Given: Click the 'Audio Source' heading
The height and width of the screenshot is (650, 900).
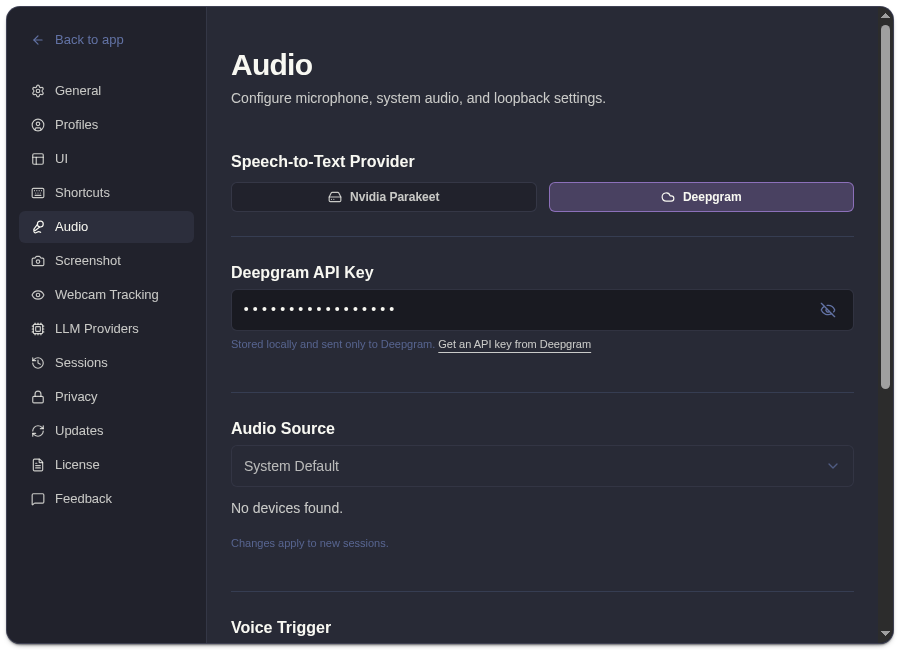Looking at the screenshot, I should 282,429.
